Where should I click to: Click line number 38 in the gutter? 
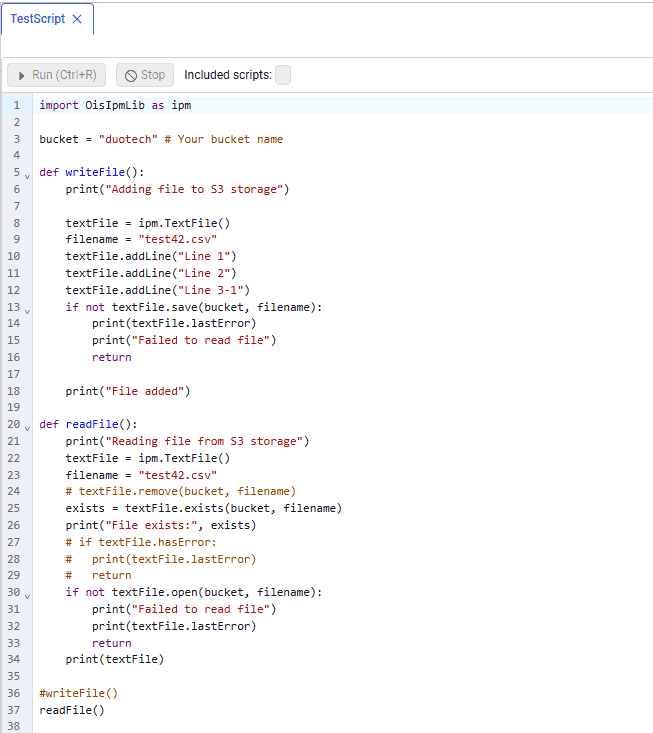point(14,726)
